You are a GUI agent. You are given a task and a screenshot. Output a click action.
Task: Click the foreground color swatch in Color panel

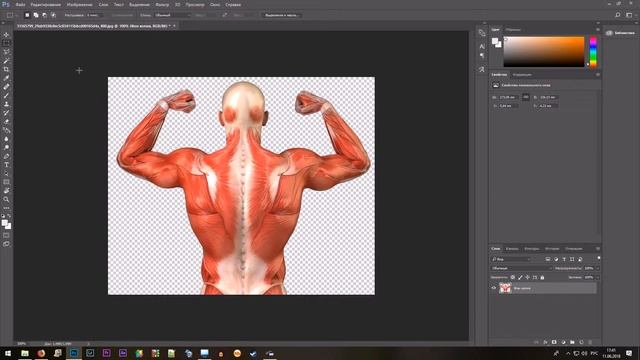pos(495,41)
